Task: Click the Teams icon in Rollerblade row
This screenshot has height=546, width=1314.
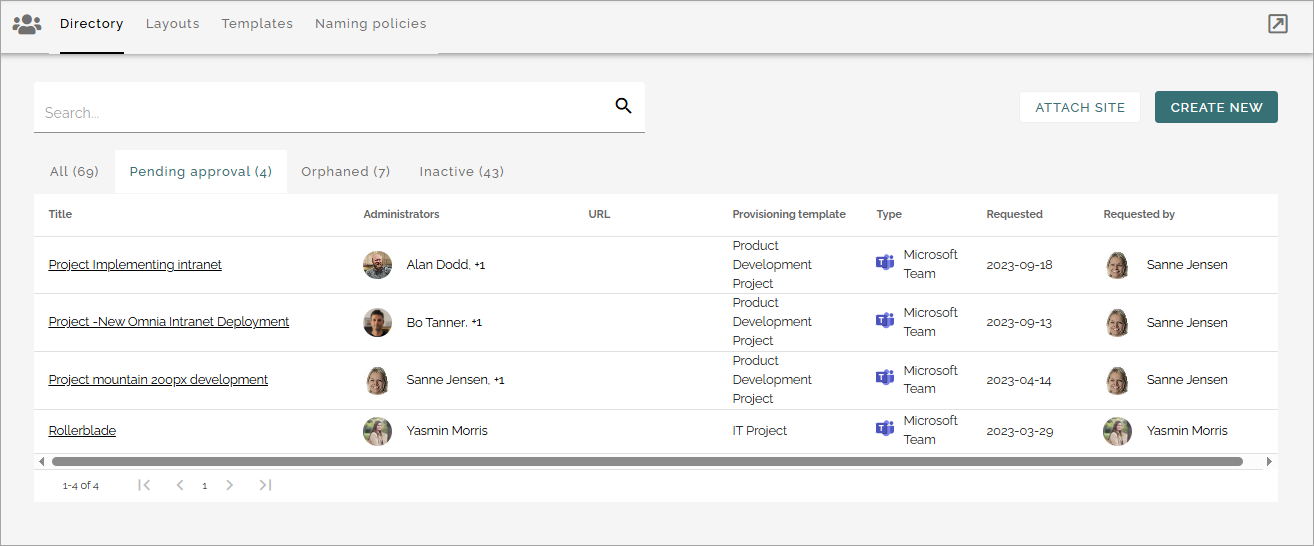Action: pos(884,429)
